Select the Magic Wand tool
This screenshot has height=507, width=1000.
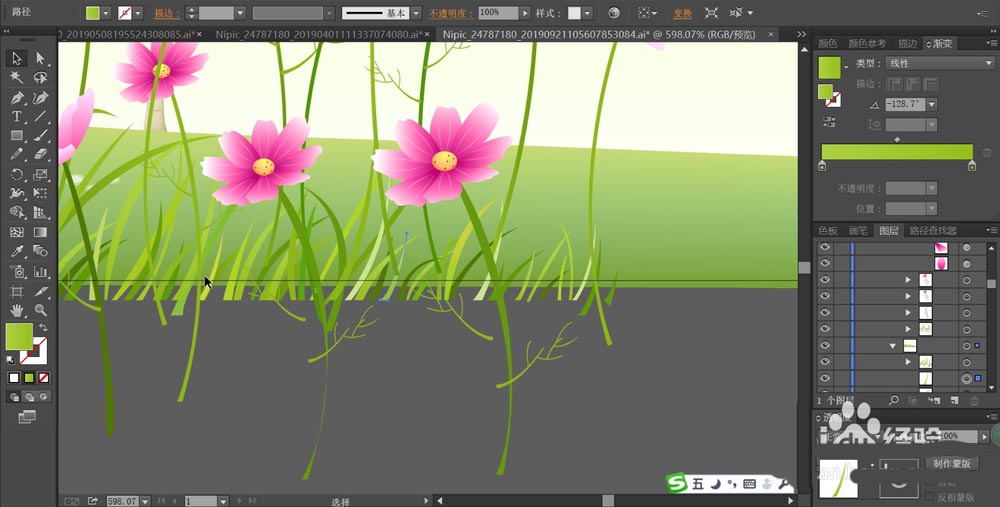pos(17,78)
